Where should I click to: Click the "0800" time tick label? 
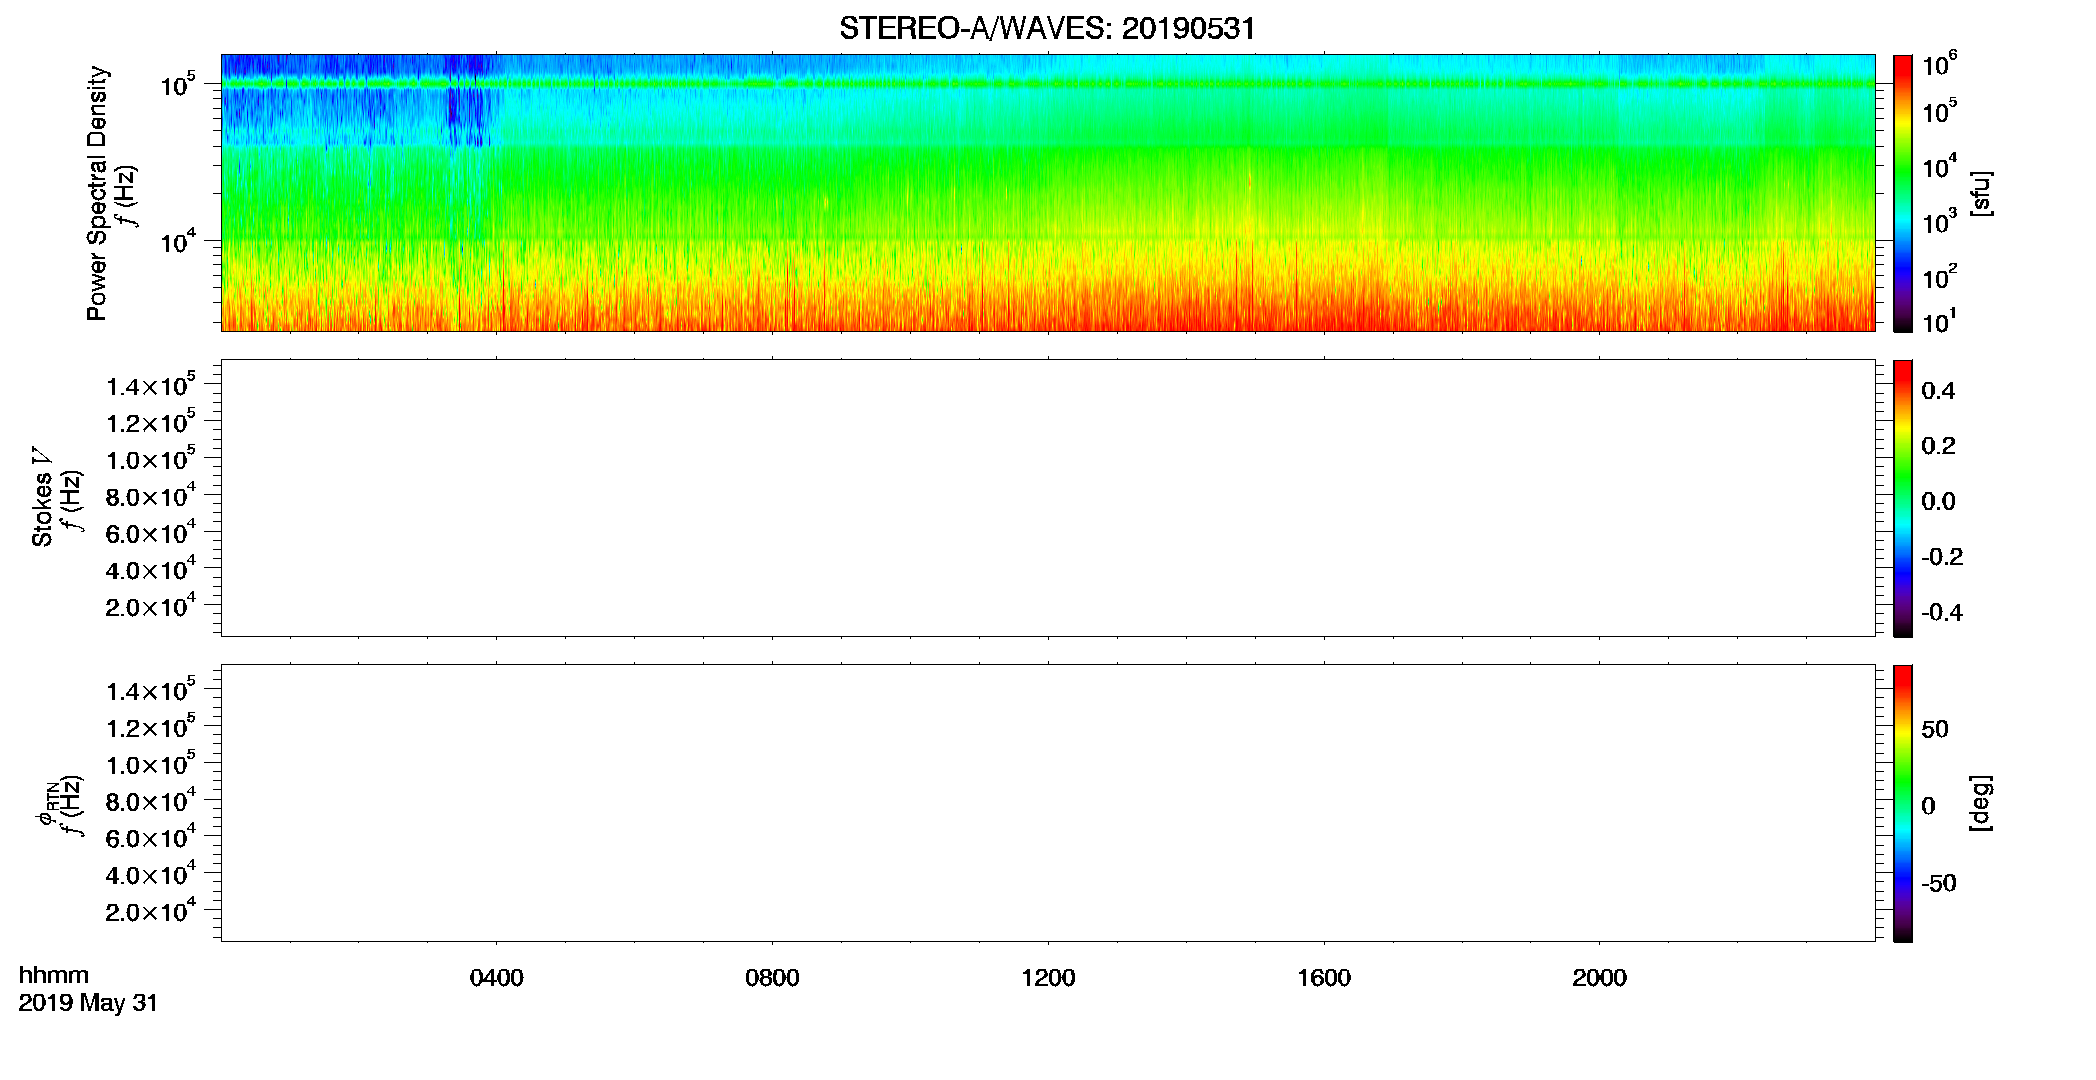click(772, 978)
